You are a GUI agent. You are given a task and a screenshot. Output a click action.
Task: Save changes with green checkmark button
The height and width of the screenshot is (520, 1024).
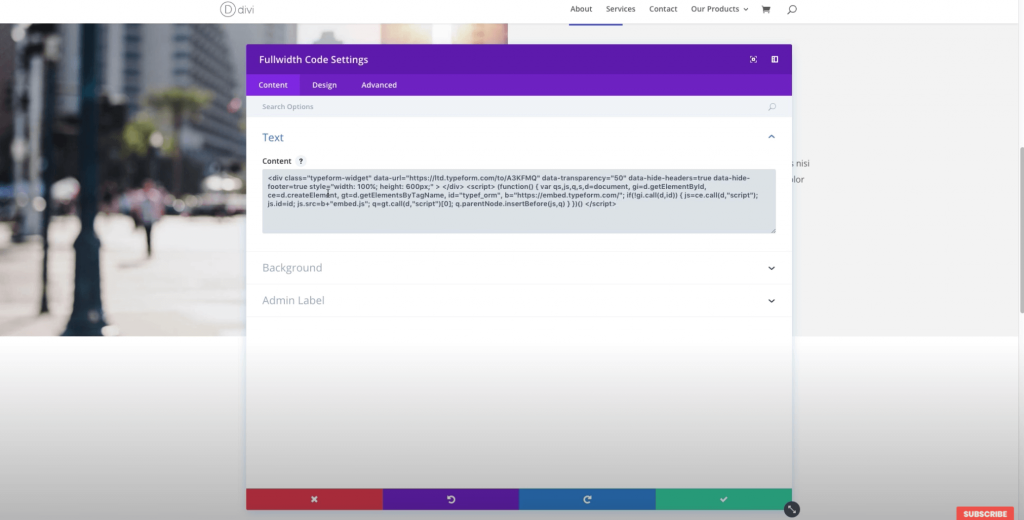[x=724, y=499]
